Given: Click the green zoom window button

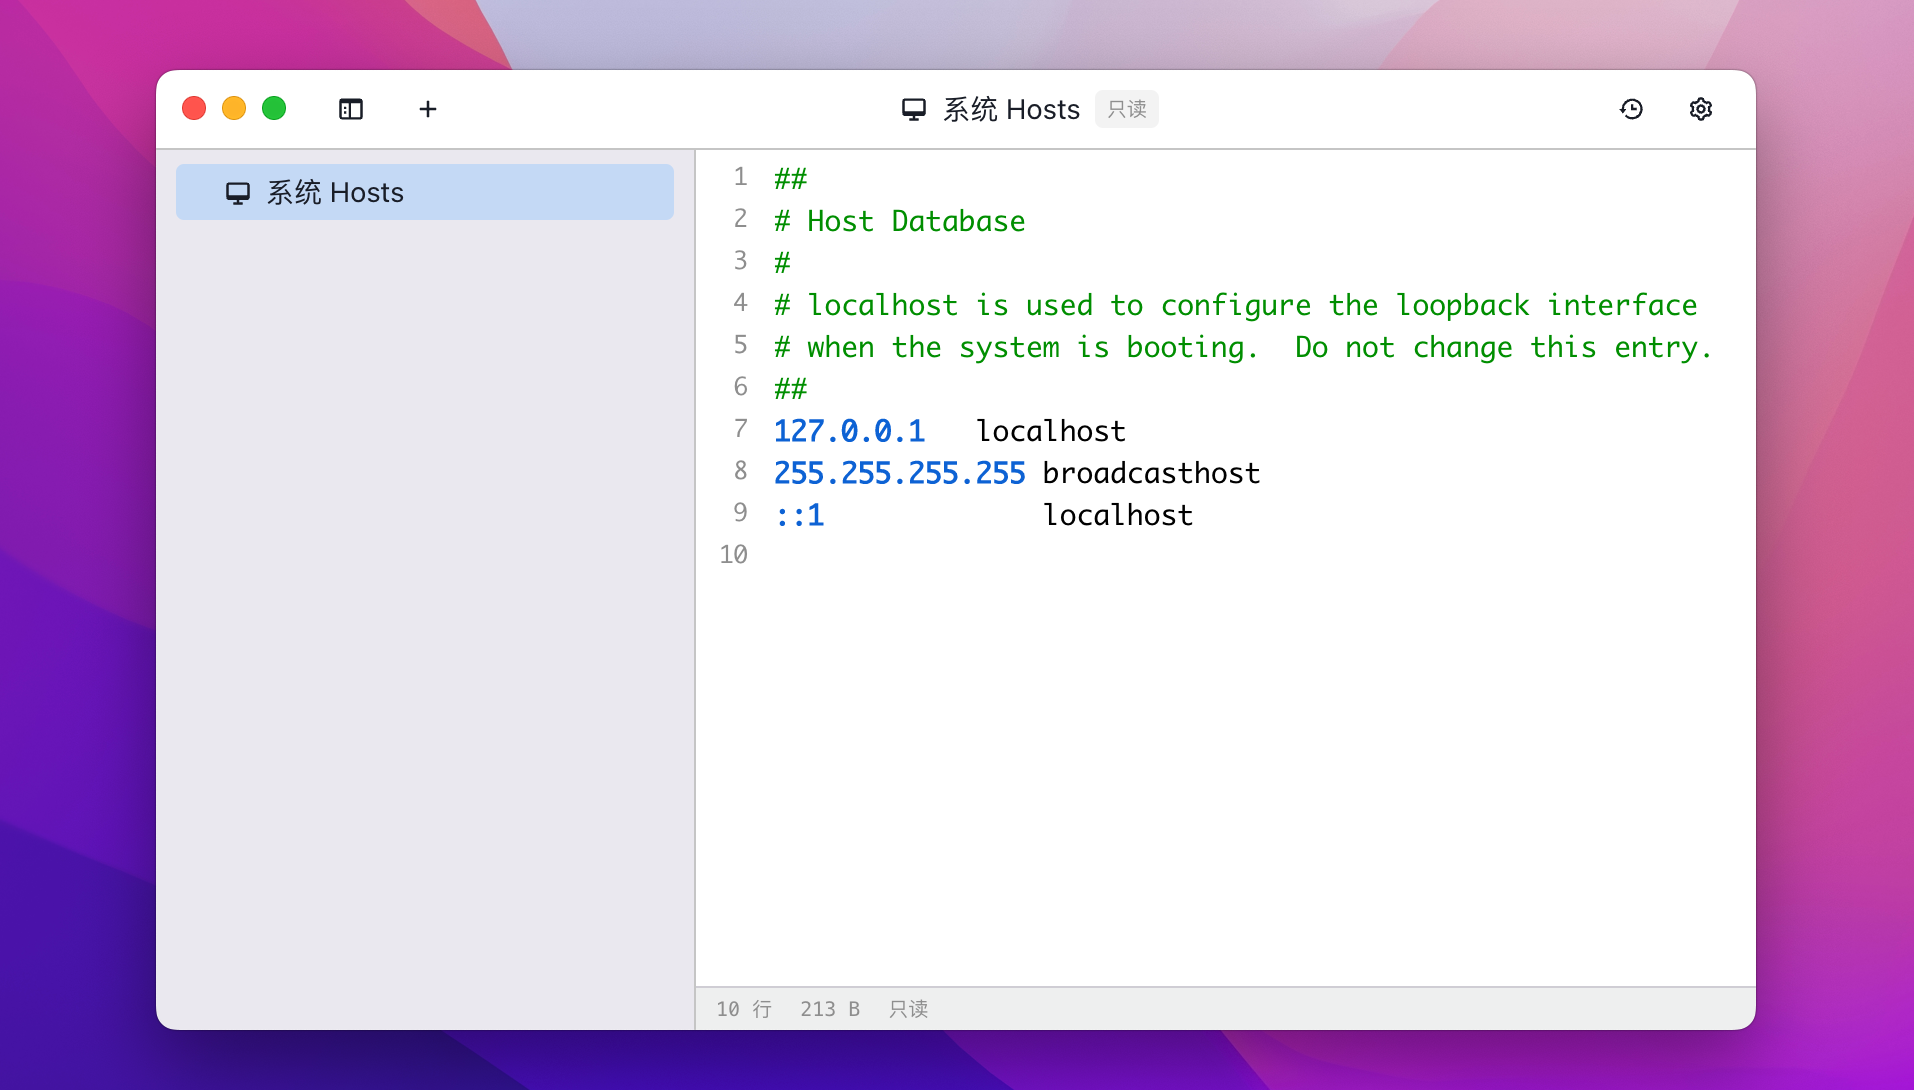Looking at the screenshot, I should [x=274, y=108].
